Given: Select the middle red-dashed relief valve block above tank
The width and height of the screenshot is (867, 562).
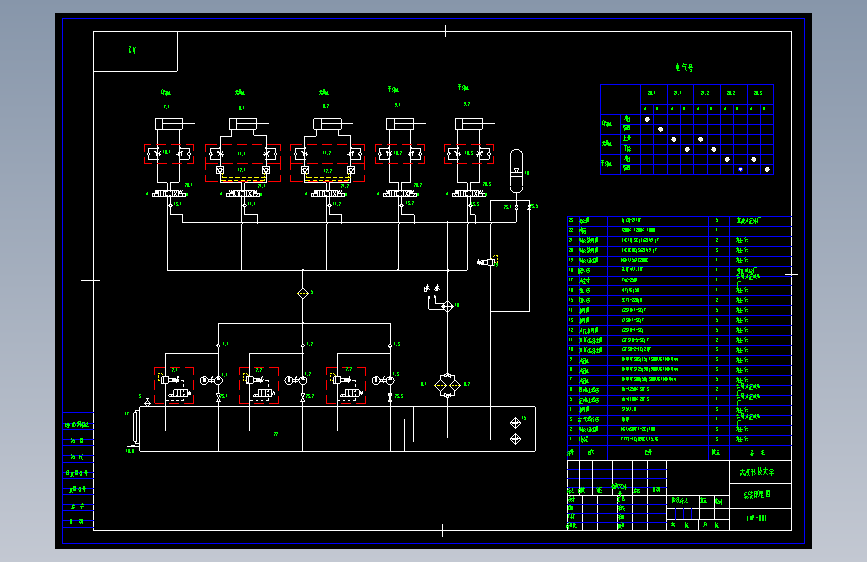Looking at the screenshot, I should 259,386.
